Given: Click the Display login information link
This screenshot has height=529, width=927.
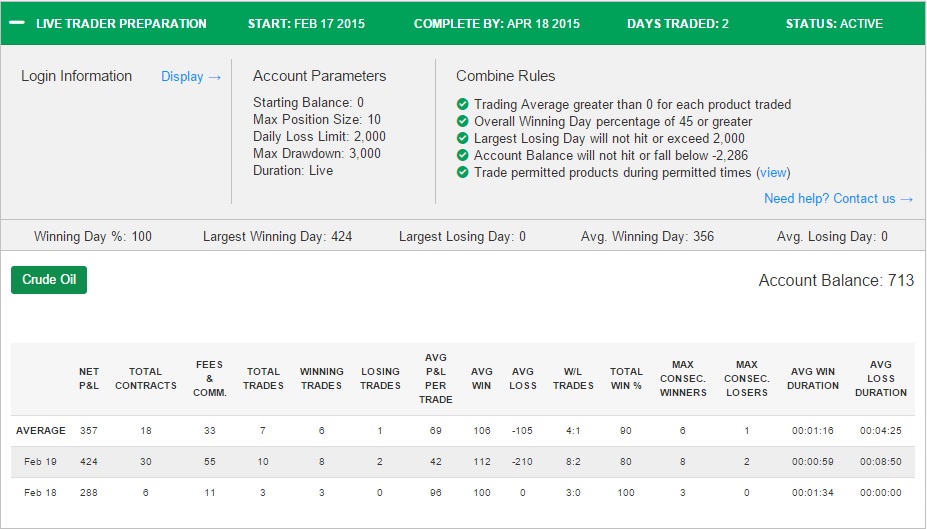Looking at the screenshot, I should pos(191,77).
